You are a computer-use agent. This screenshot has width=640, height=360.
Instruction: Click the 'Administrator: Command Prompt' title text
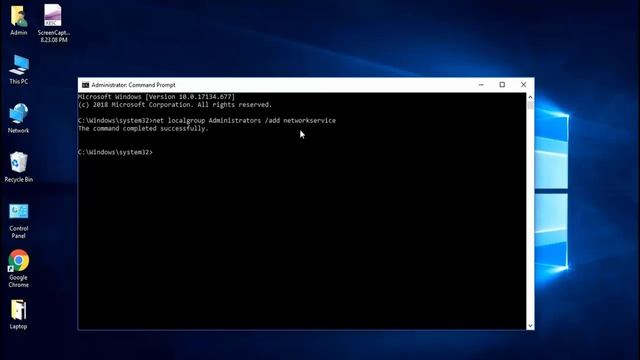[133, 85]
